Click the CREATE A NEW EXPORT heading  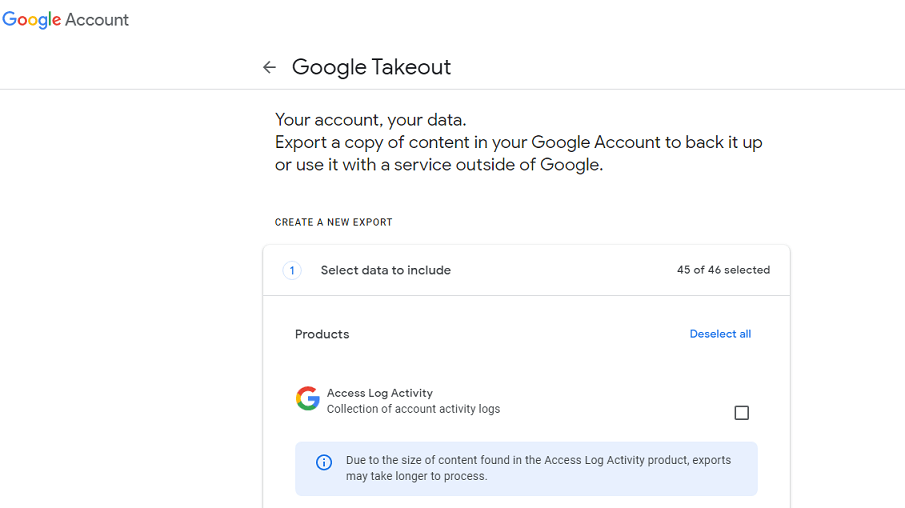[334, 222]
